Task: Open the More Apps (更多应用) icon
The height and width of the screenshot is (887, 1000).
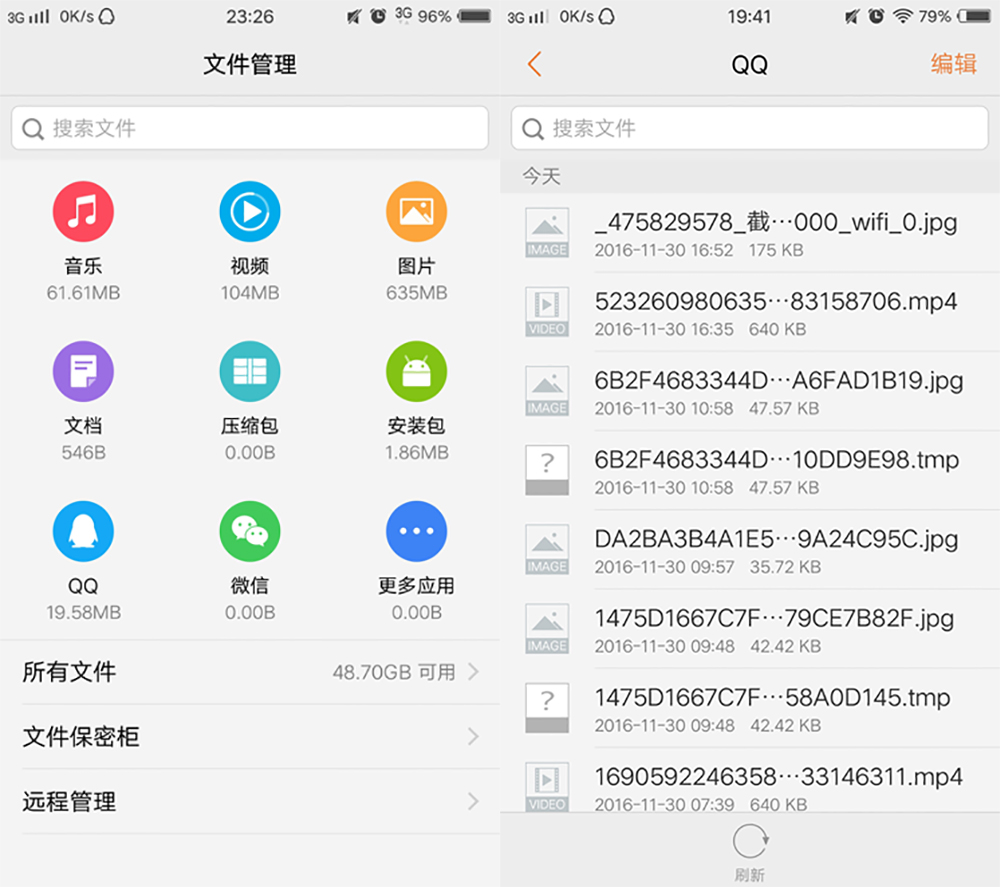Action: 416,531
